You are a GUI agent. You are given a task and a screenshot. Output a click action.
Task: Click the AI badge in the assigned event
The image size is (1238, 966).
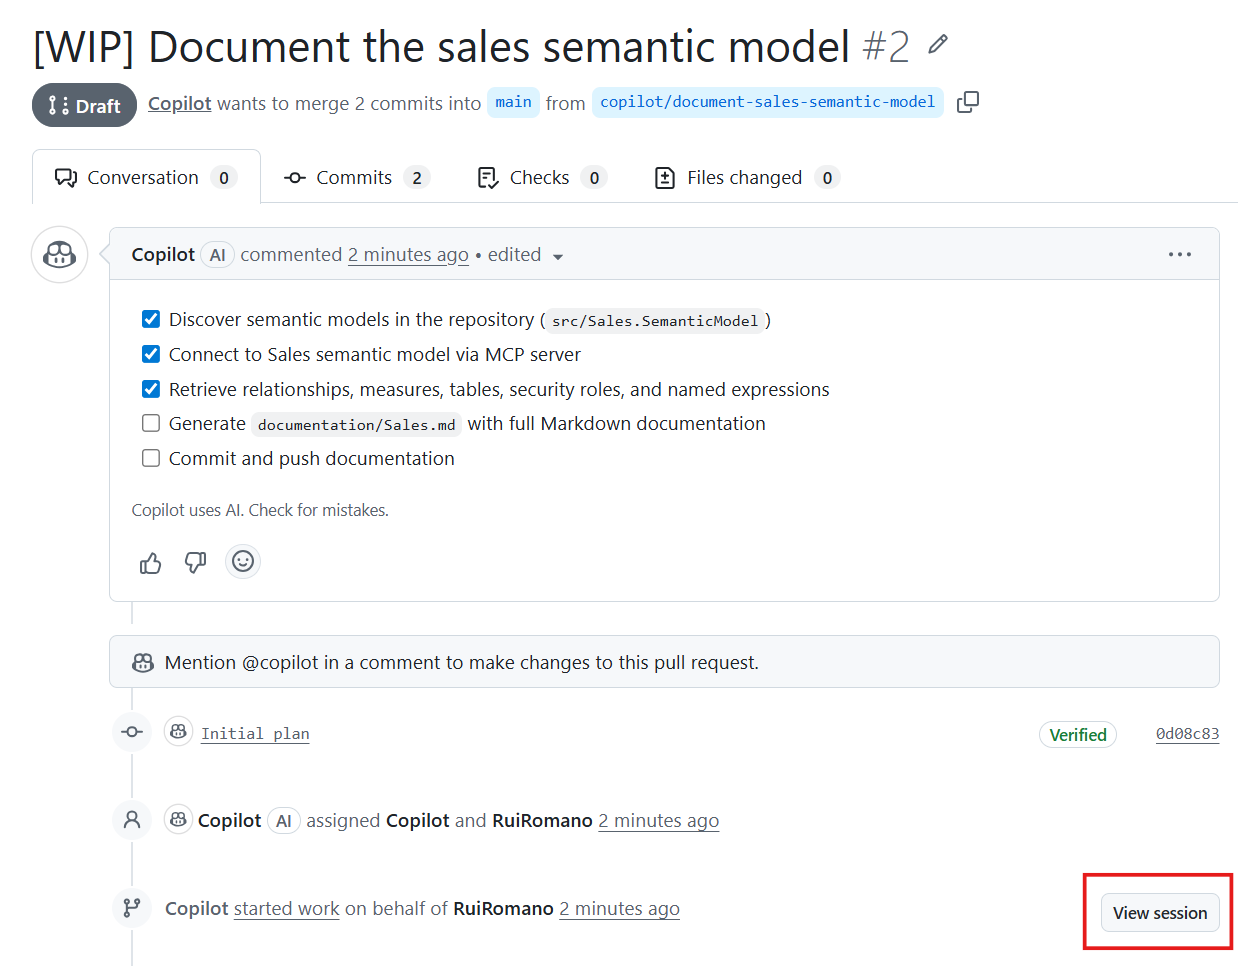coord(284,821)
